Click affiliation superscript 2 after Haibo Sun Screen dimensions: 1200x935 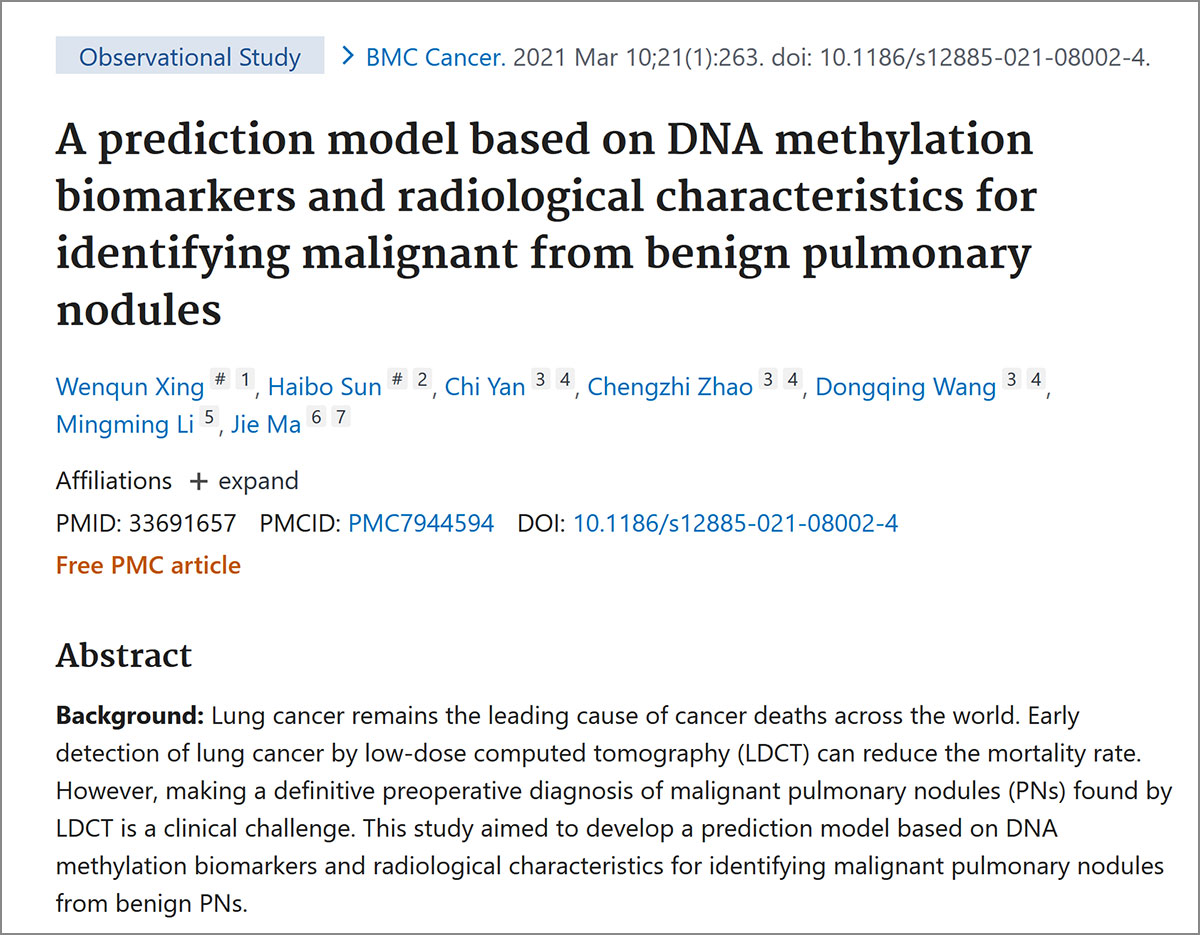(422, 380)
